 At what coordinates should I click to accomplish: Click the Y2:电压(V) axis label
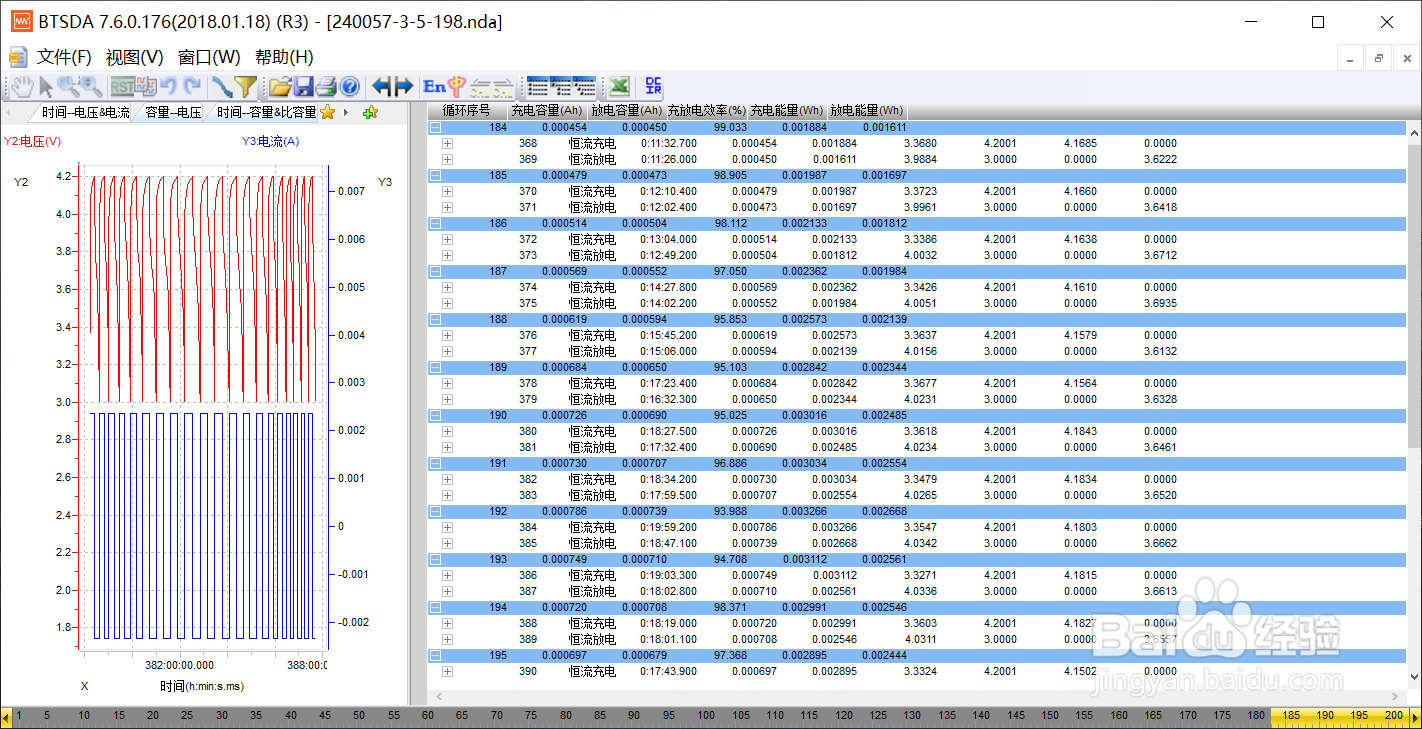[33, 142]
